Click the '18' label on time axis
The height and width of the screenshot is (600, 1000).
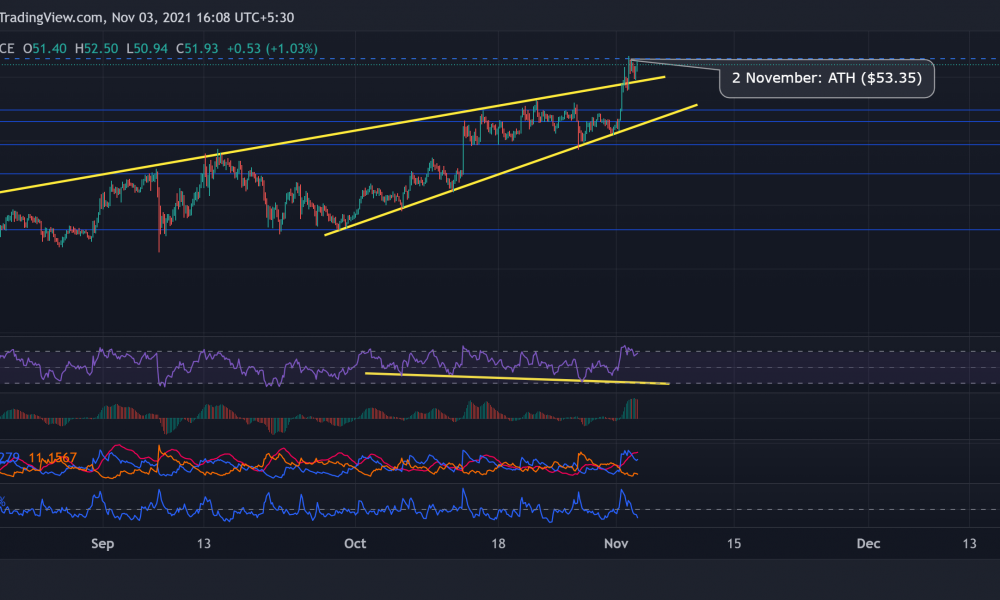click(498, 543)
